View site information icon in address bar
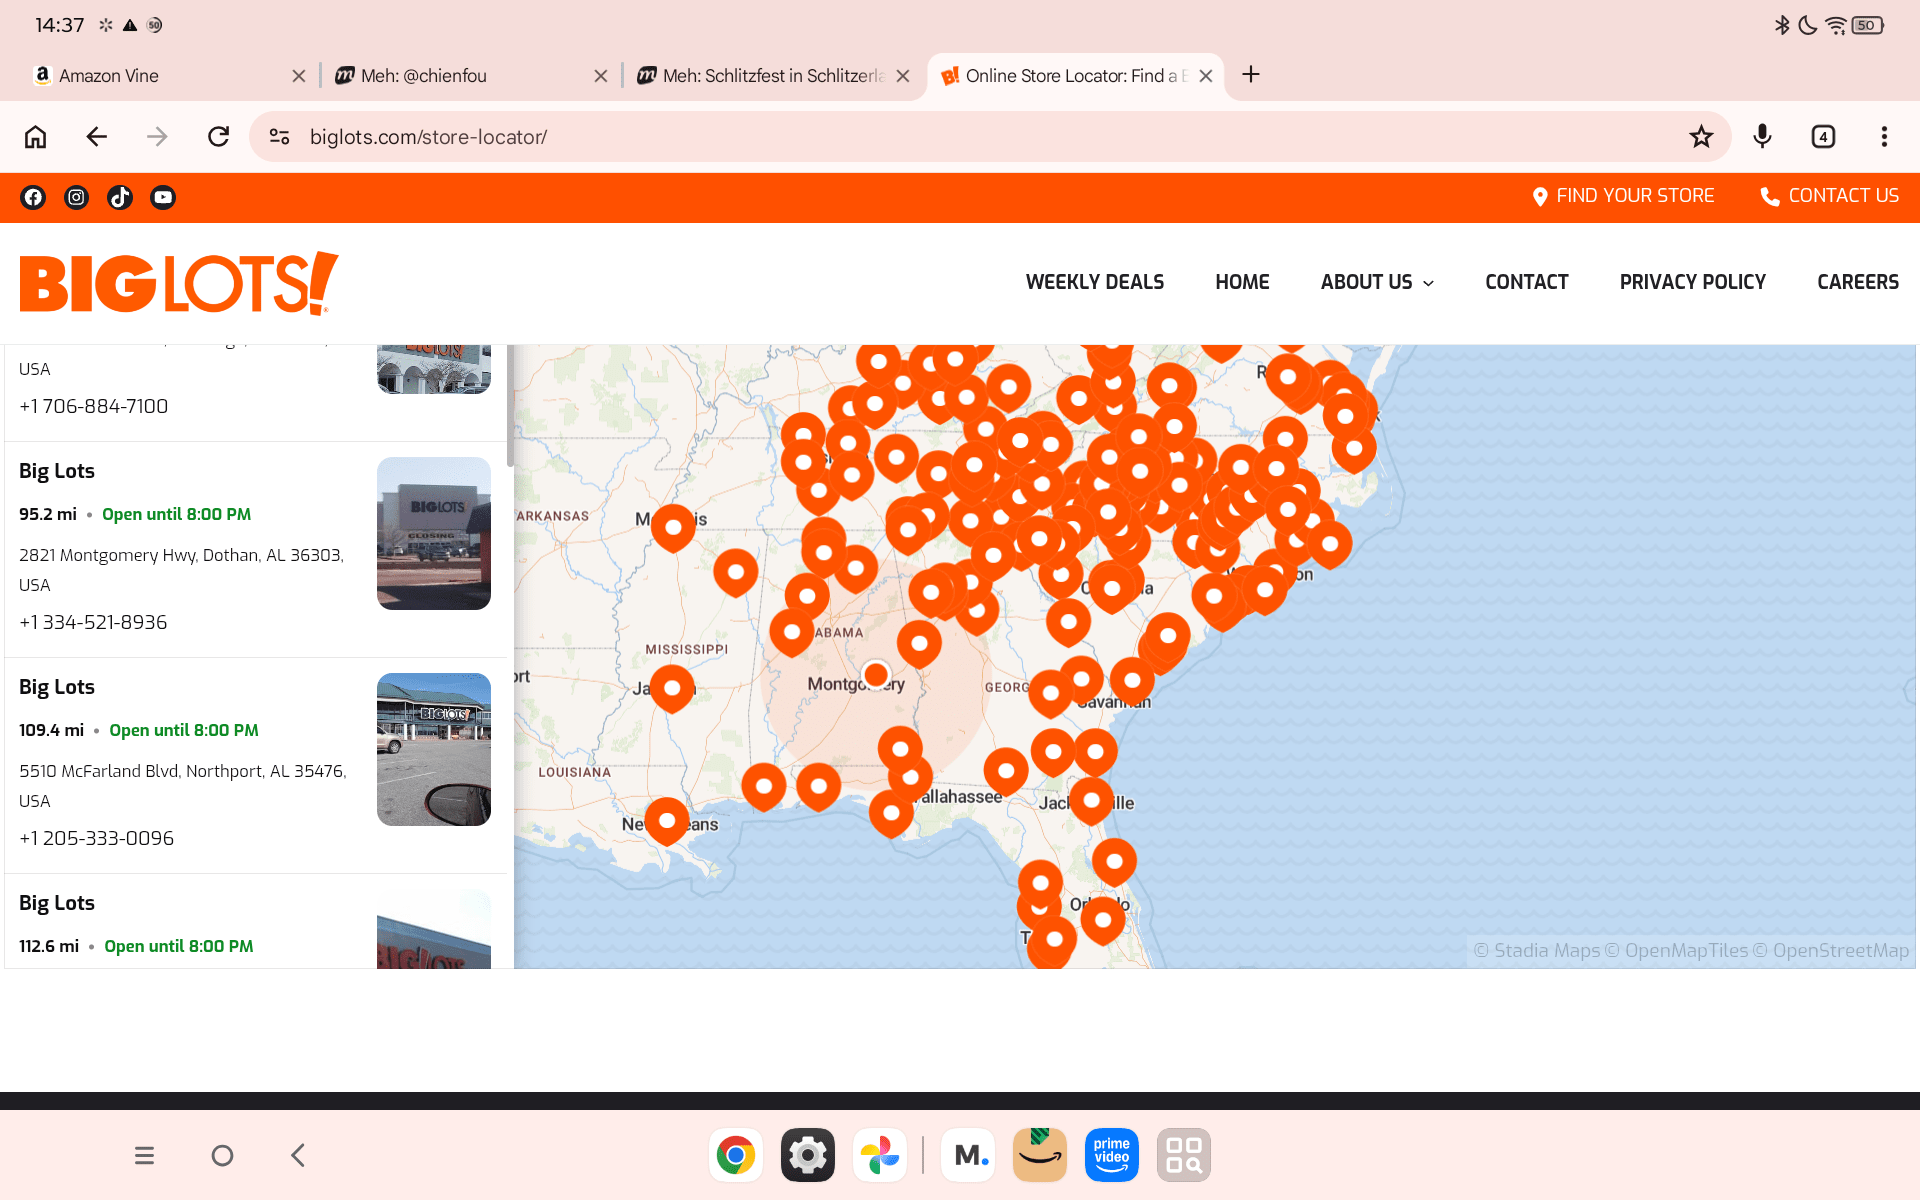 (x=280, y=137)
